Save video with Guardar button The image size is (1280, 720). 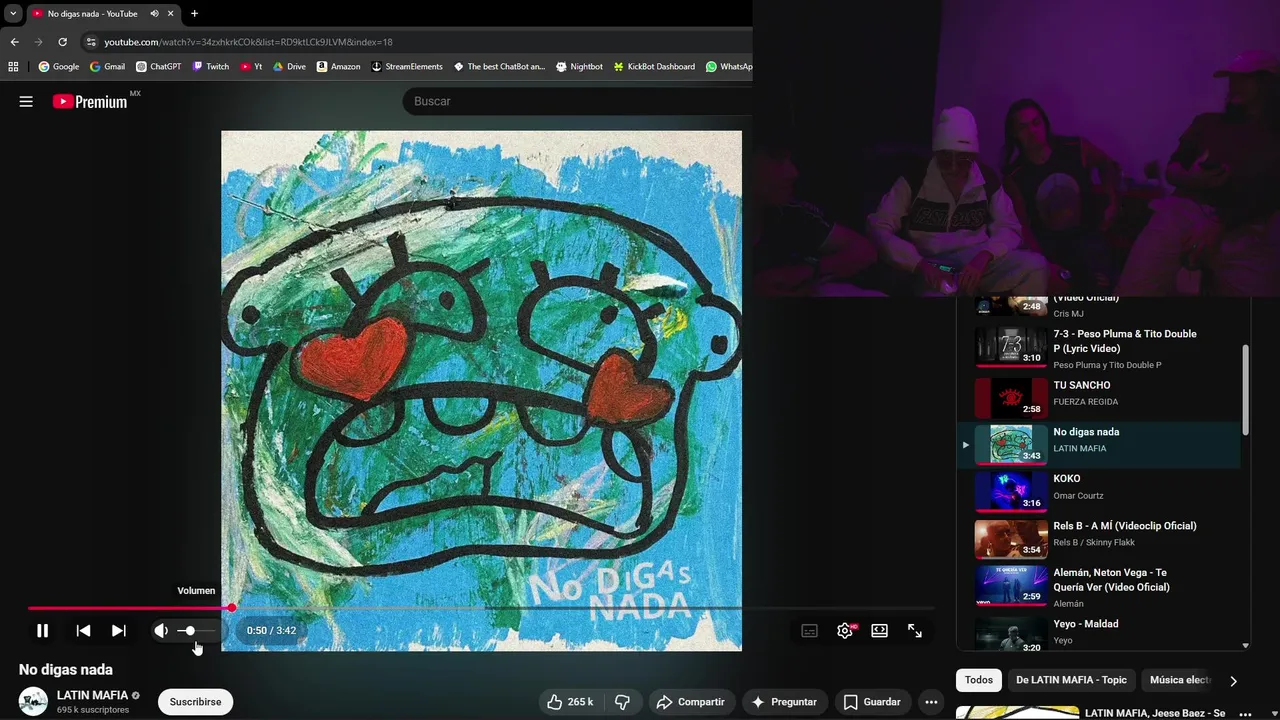pos(871,702)
